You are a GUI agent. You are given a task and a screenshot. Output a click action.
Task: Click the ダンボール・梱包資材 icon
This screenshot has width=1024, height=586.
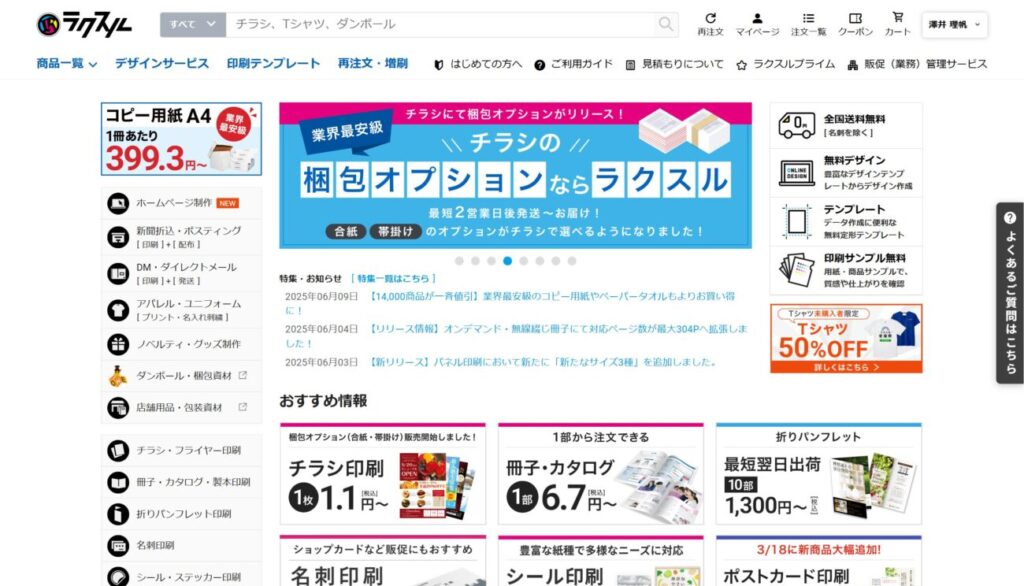coord(118,376)
